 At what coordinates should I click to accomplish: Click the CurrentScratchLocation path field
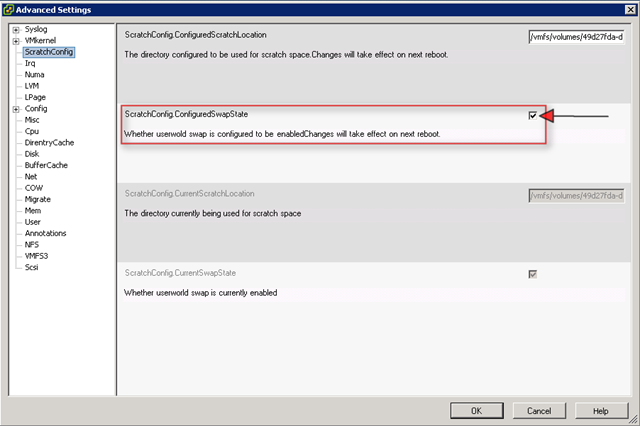point(576,194)
